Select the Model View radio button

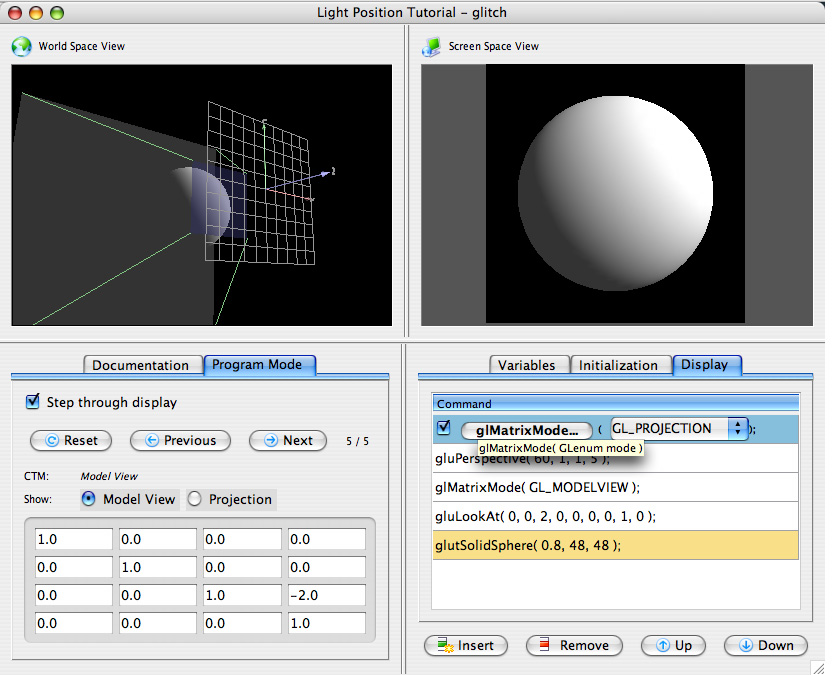89,499
